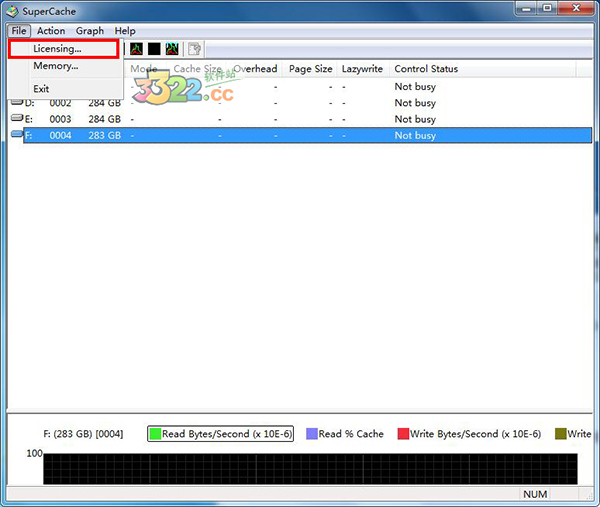Open the File menu

(19, 31)
